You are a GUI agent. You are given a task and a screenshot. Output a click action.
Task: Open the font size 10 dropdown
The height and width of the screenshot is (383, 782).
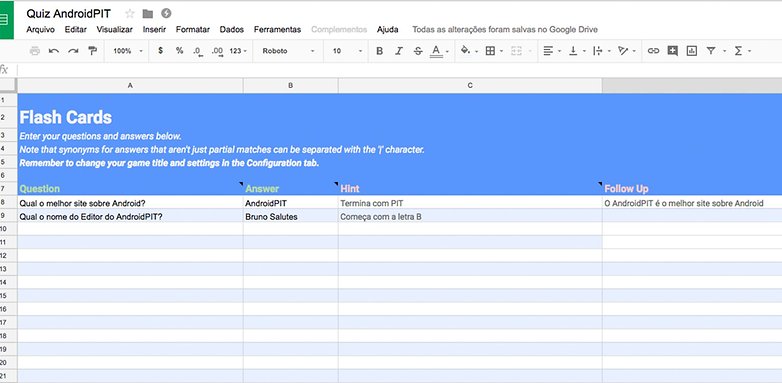click(x=347, y=51)
